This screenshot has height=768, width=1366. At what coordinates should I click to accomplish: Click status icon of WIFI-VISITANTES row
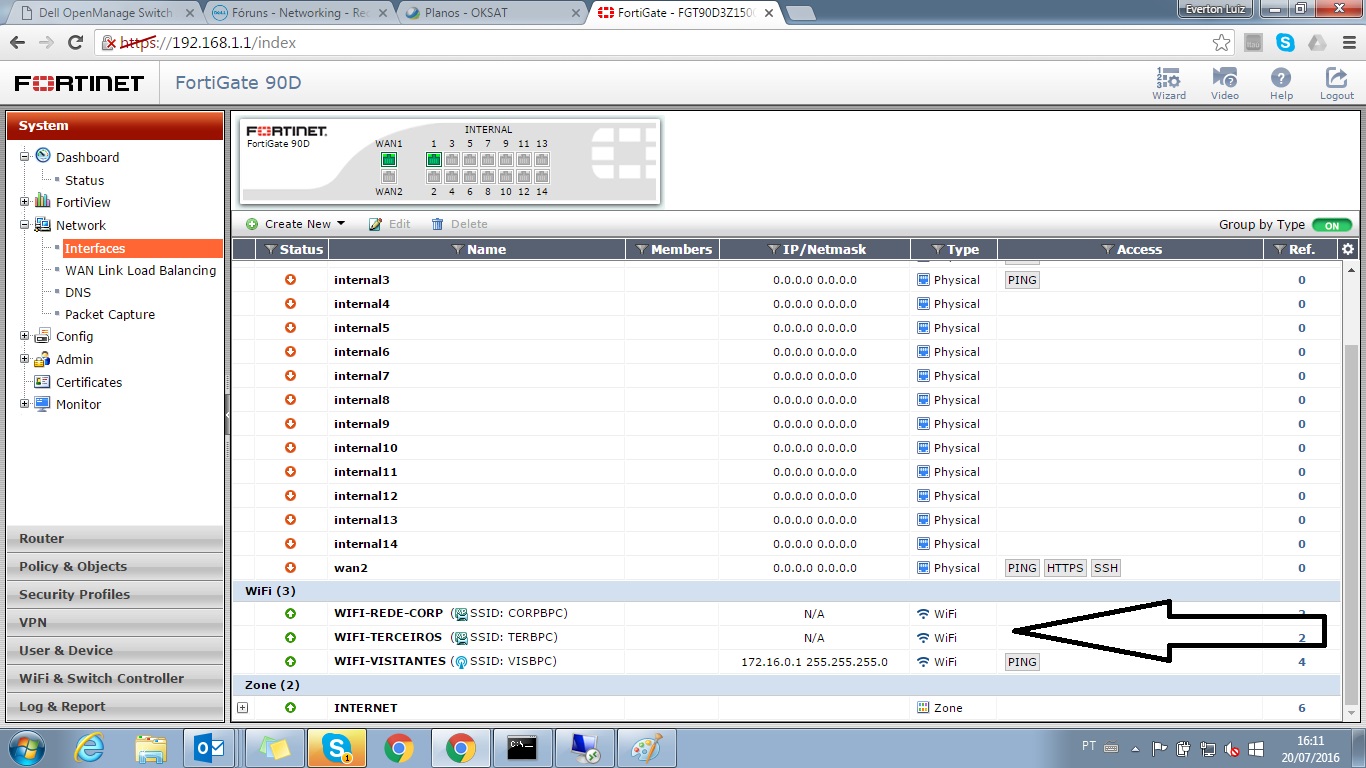290,662
